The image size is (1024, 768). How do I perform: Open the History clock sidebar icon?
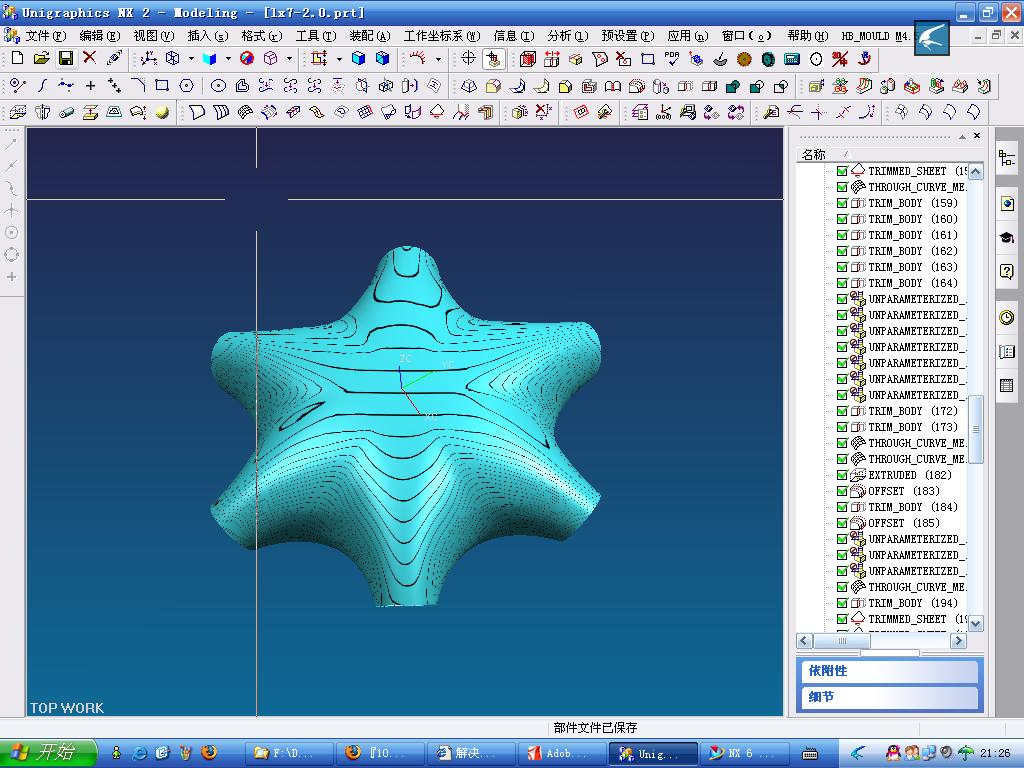[1006, 317]
